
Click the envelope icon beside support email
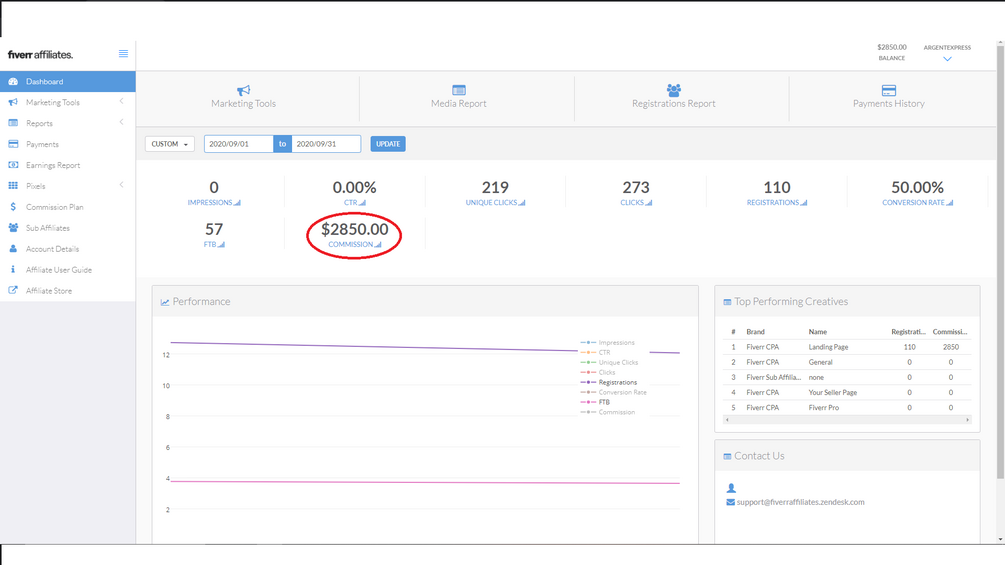coord(730,502)
